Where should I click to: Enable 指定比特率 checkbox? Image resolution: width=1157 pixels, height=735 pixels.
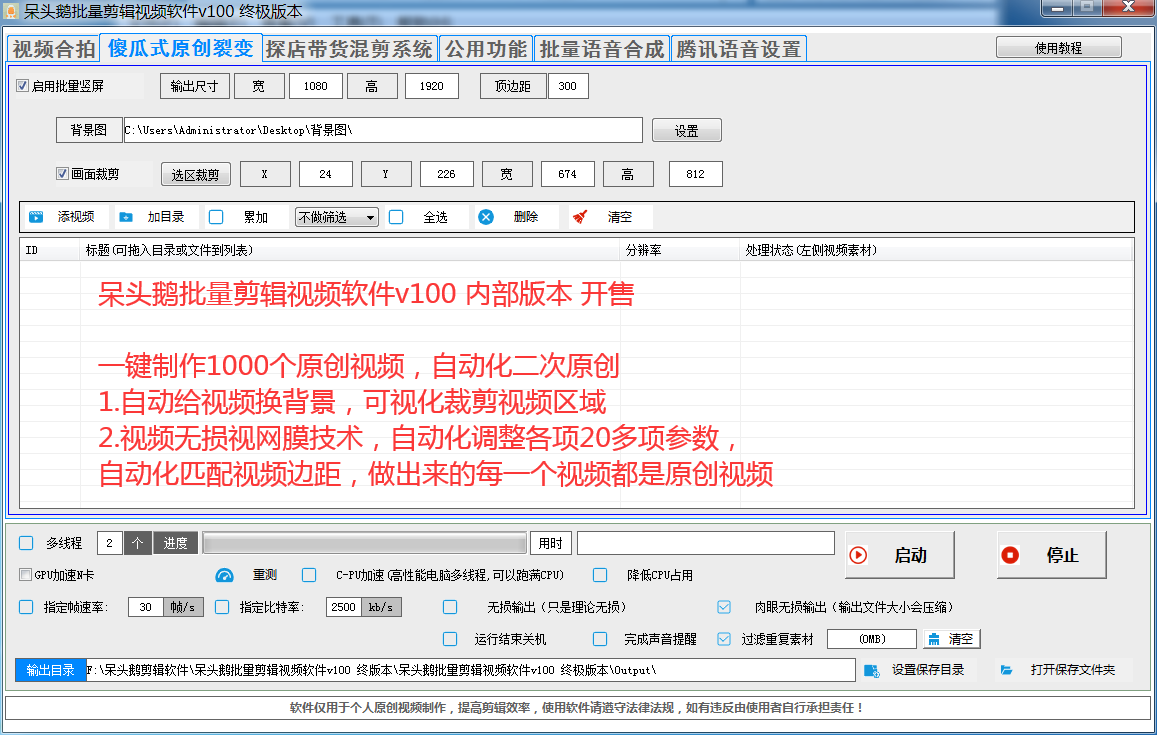[x=222, y=607]
